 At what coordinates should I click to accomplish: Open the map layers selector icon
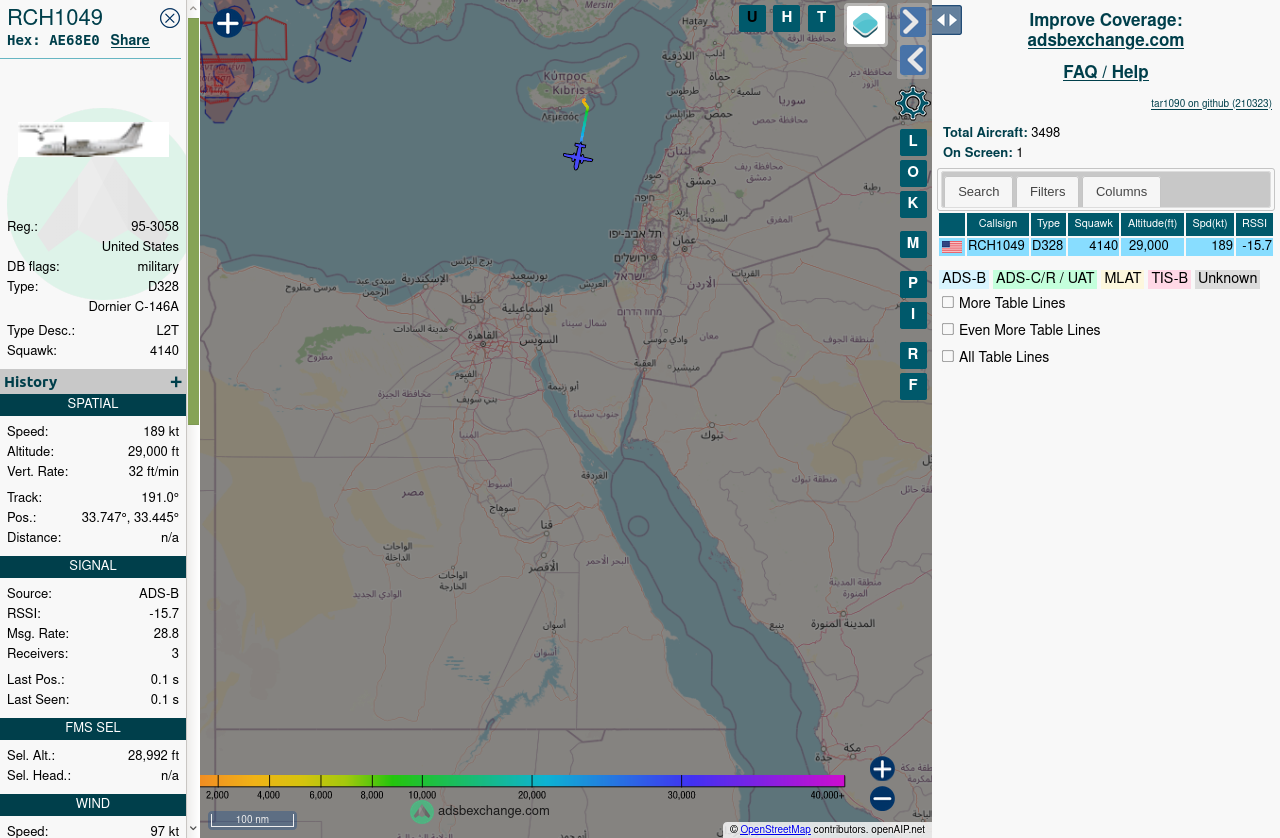point(866,25)
